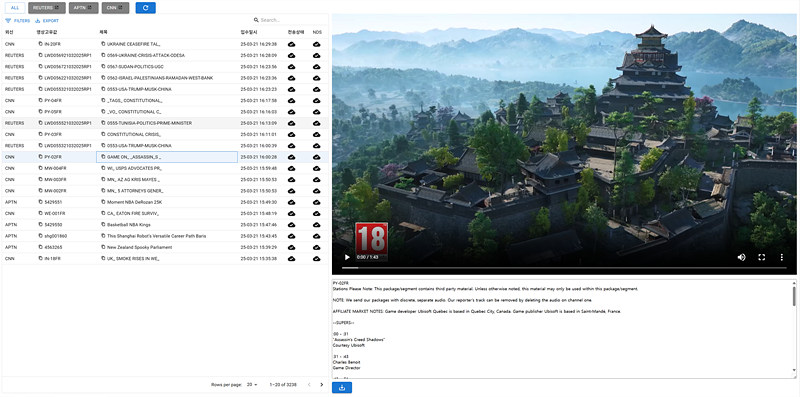
Task: Copy icon beside PY-04FR ID
Action: point(40,101)
